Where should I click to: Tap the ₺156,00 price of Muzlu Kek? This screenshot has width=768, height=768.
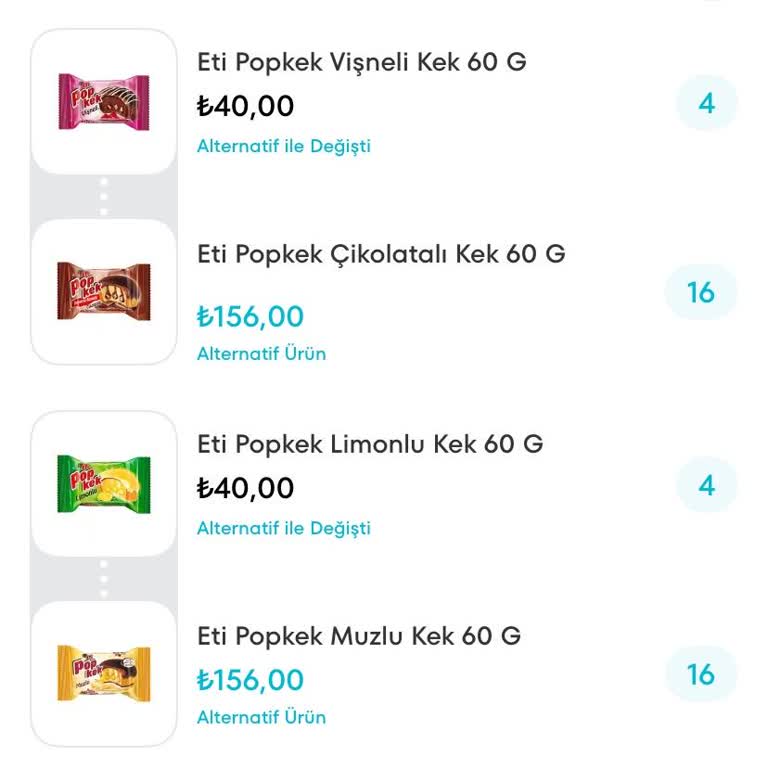250,680
